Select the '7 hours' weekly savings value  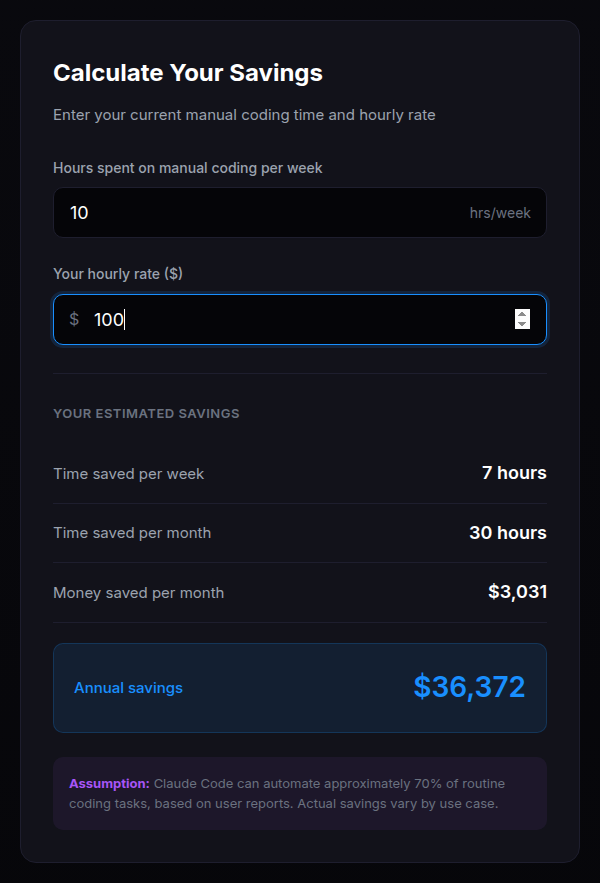coord(513,473)
